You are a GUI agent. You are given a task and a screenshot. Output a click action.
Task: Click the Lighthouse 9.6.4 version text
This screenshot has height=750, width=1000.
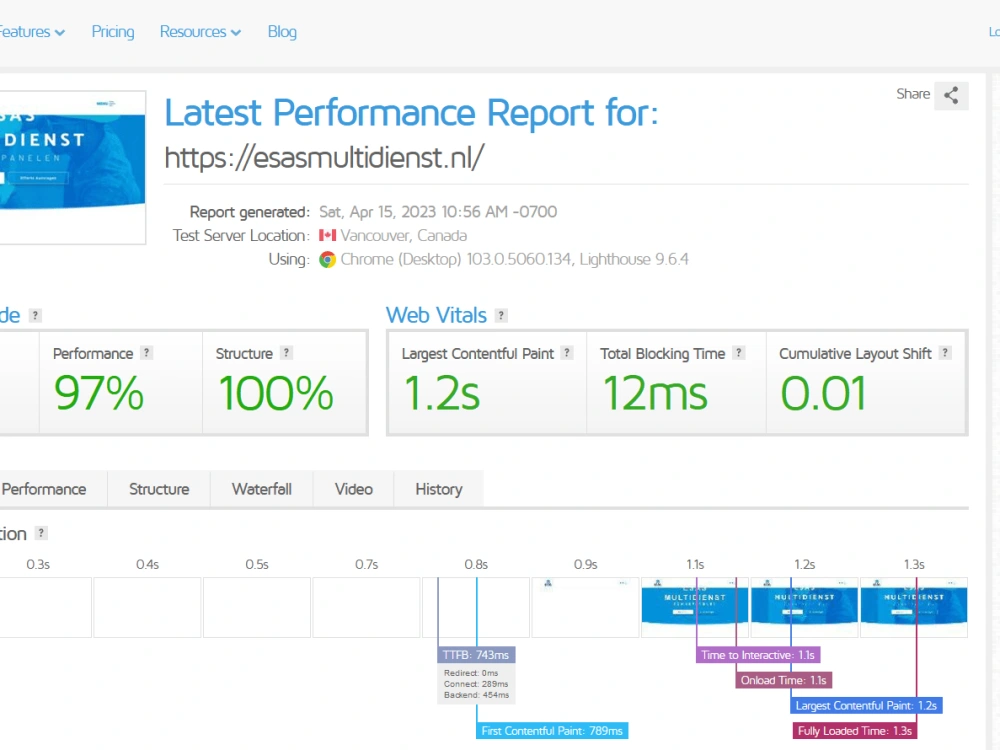[x=634, y=260]
